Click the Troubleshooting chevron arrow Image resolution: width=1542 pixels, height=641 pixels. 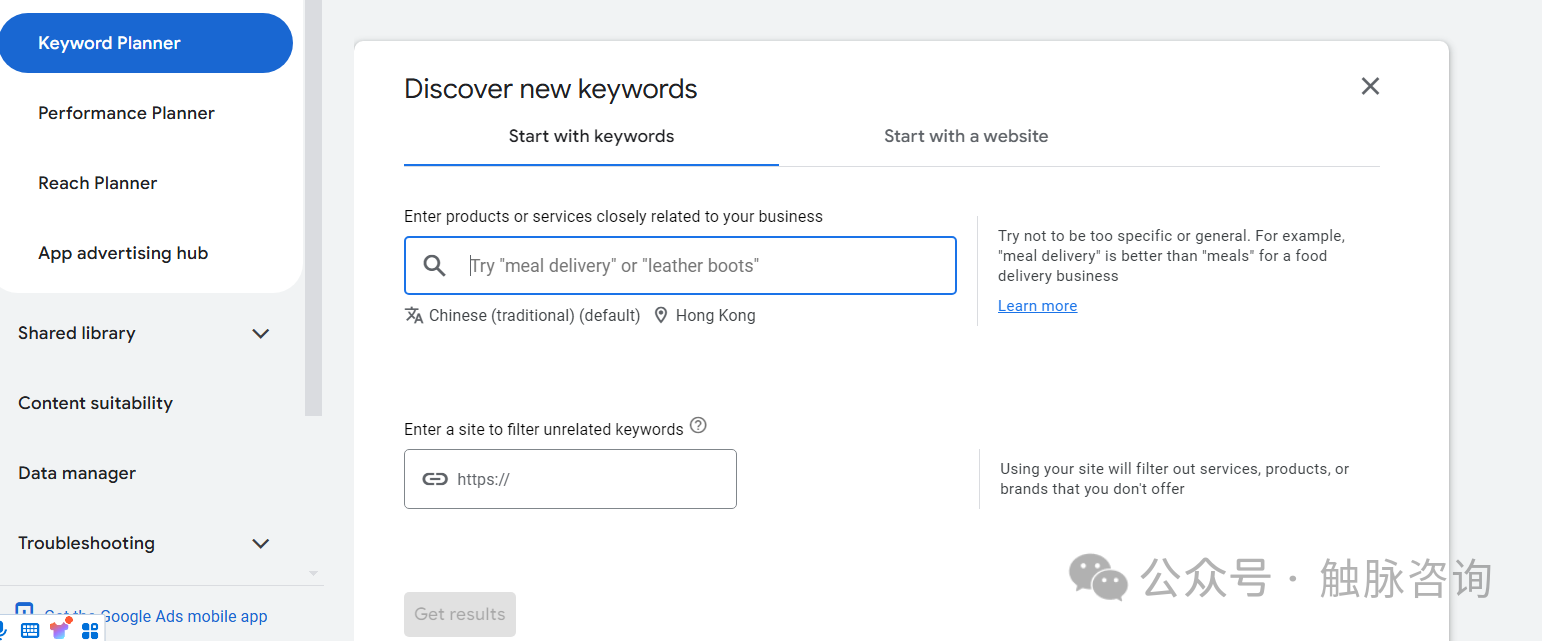[261, 543]
